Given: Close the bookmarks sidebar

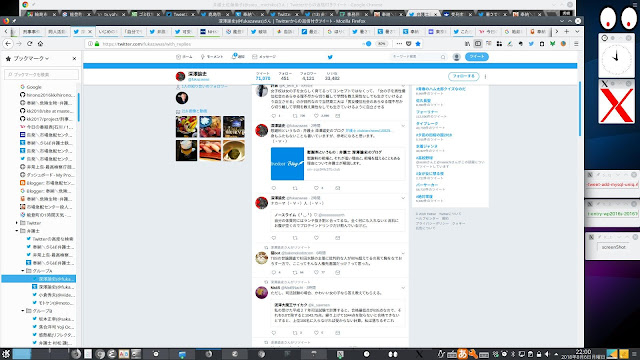Looking at the screenshot, I should [74, 58].
